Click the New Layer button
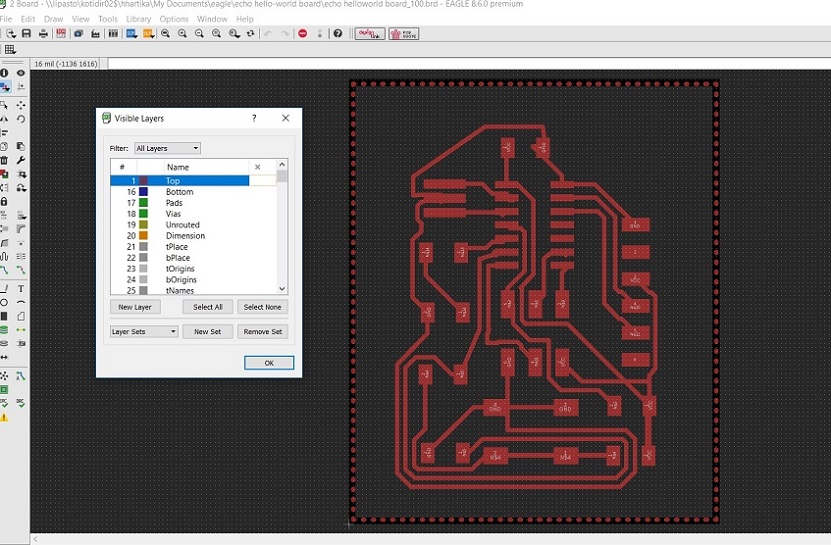 coord(135,307)
